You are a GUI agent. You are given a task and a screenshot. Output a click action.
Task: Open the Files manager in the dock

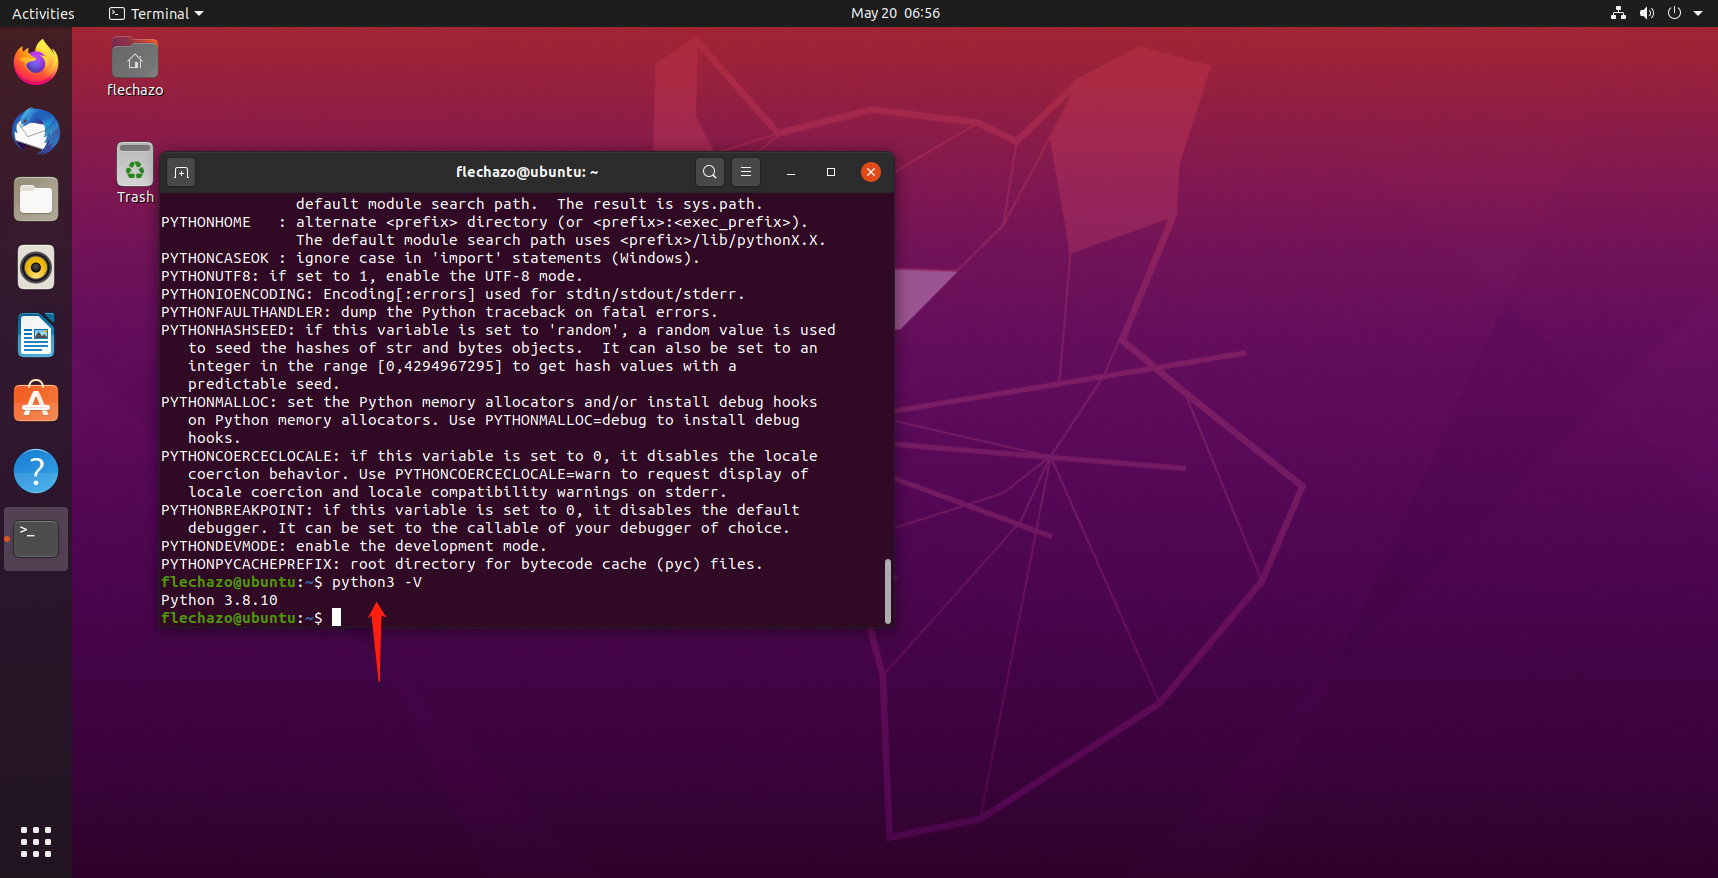pos(36,199)
